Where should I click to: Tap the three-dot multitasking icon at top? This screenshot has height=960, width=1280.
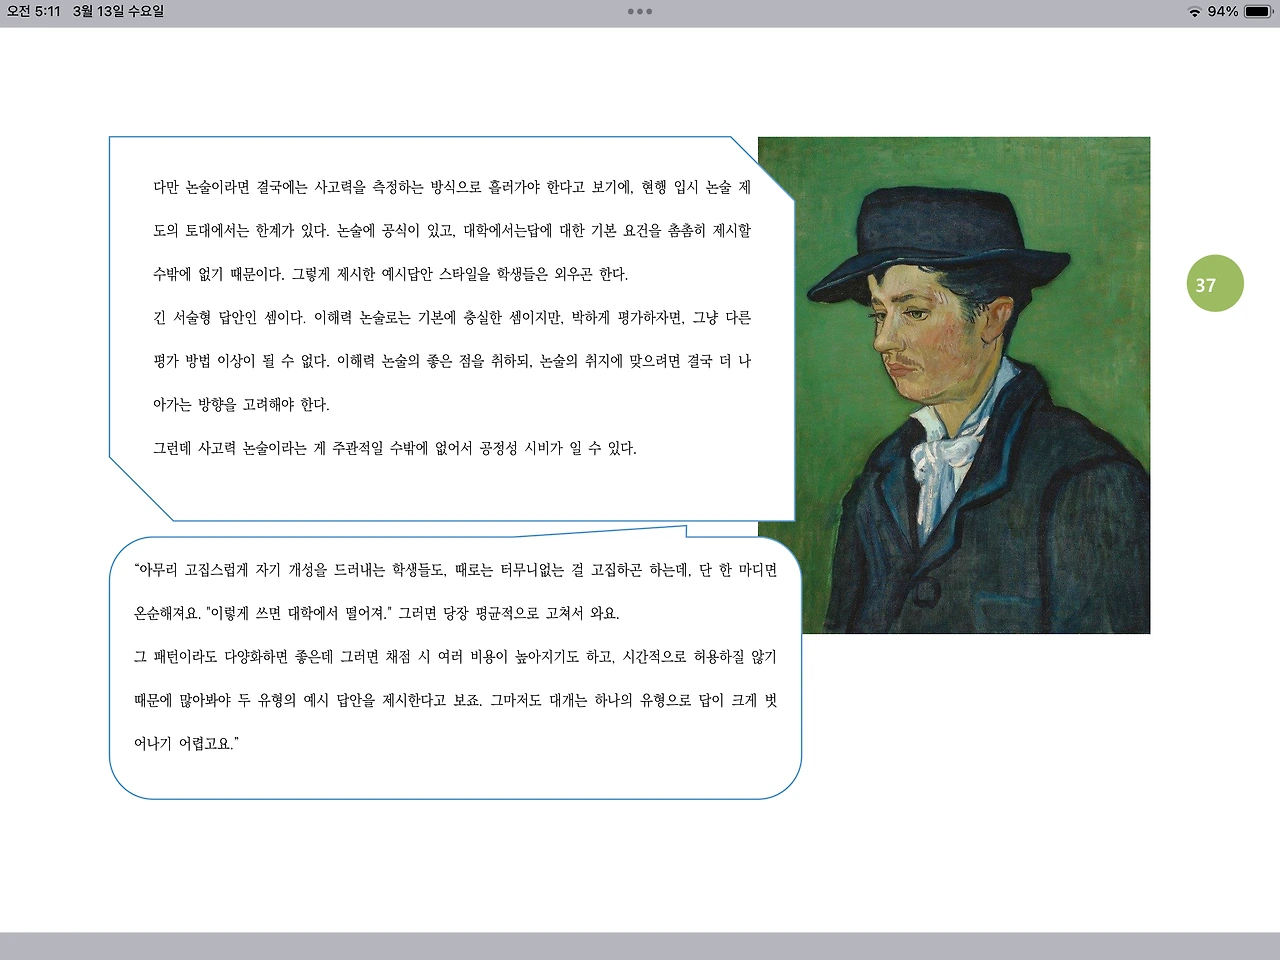pyautogui.click(x=640, y=12)
